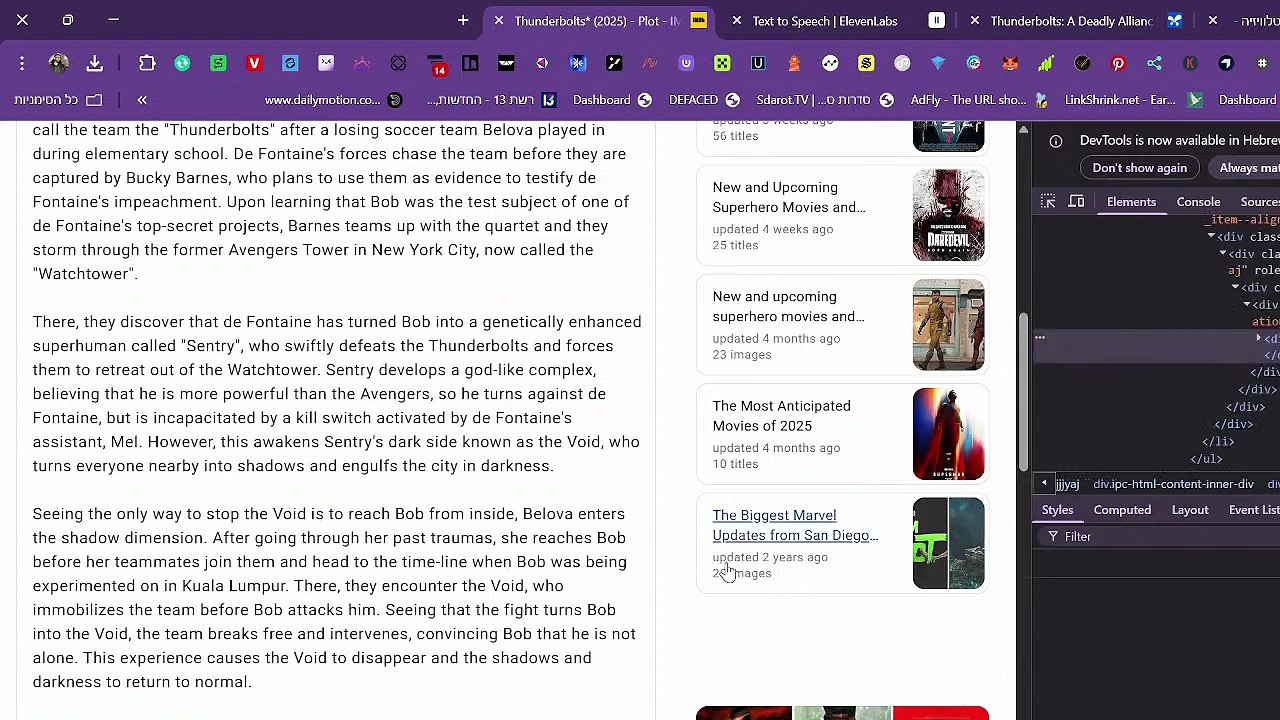Open the Extensions puzzle-piece menu

[147, 63]
